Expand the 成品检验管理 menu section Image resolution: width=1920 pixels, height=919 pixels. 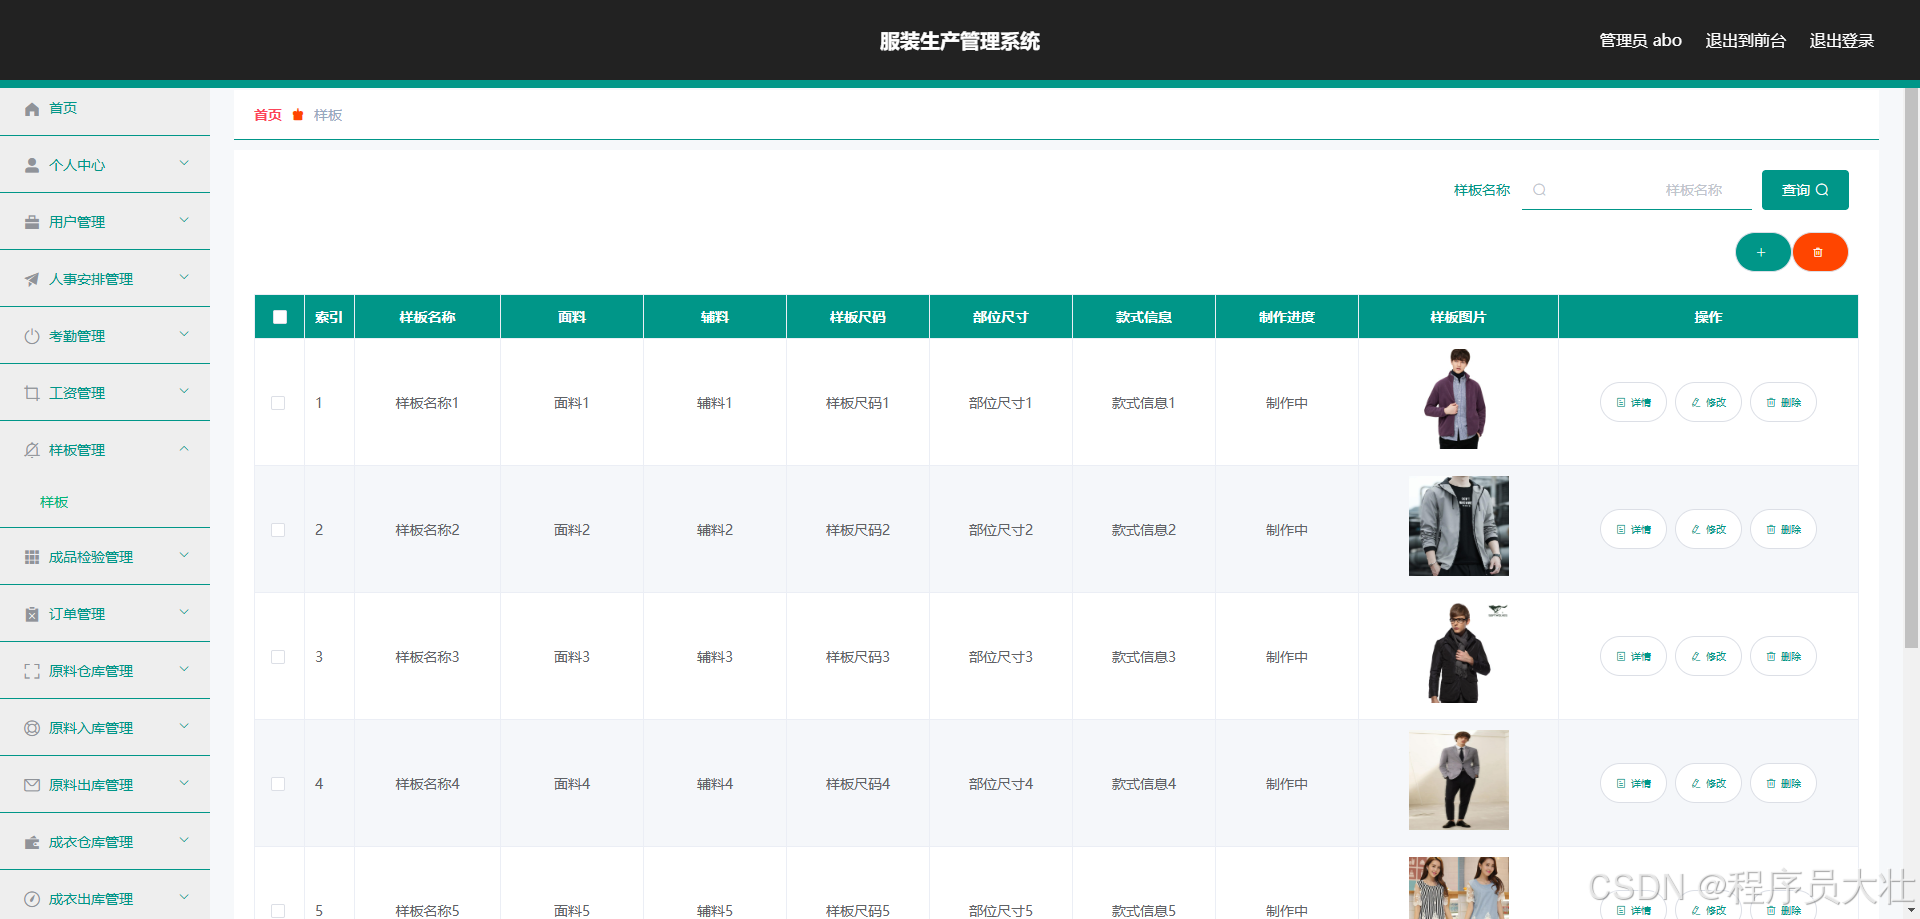point(105,556)
